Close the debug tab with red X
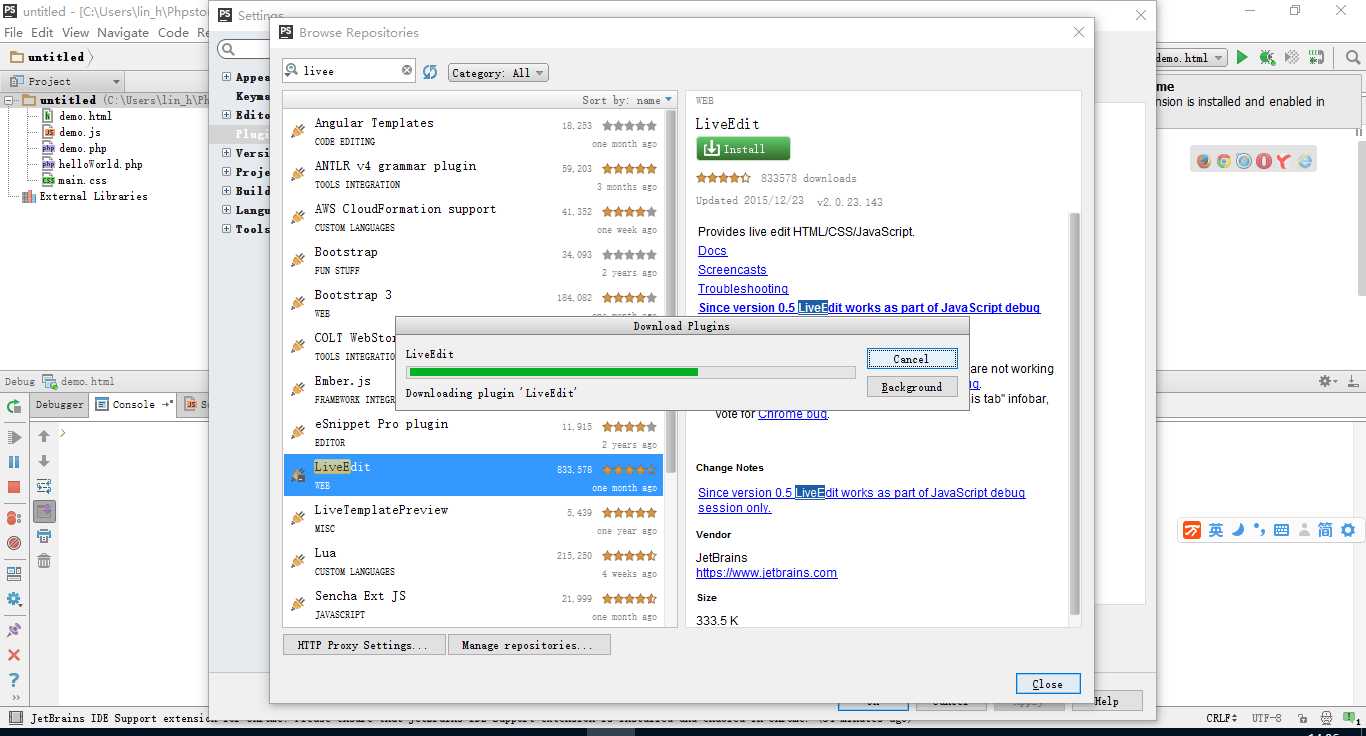 14,655
